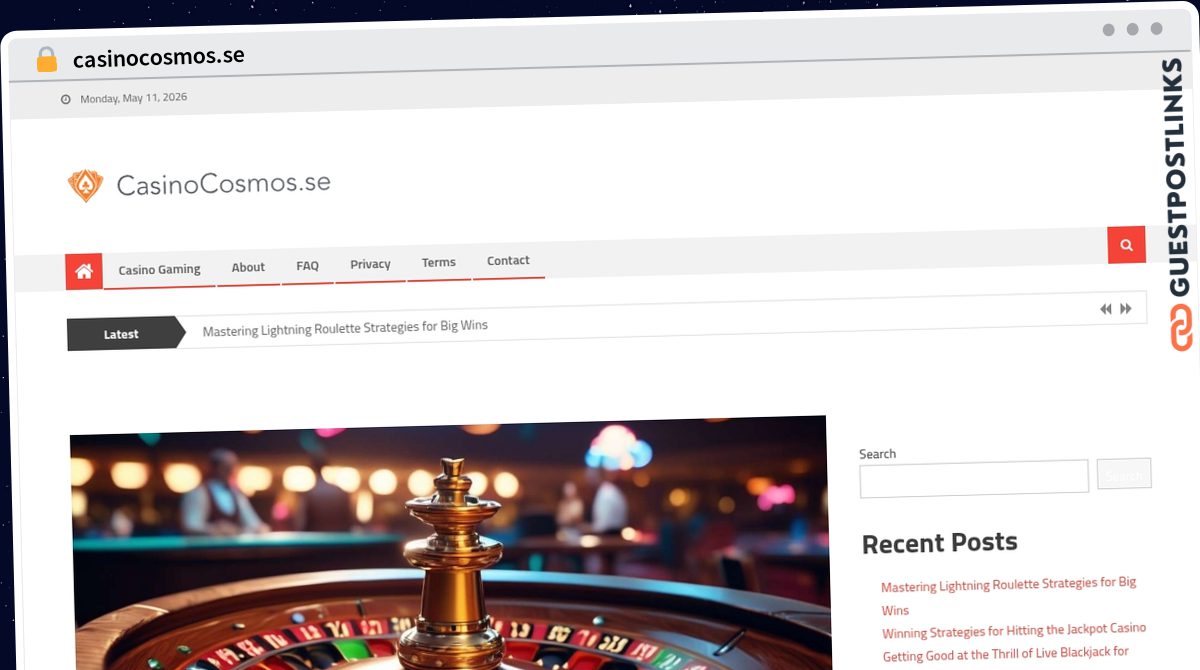1200x670 pixels.
Task: Open recent post Mastering Lightning Roulette Strategies
Action: coord(1008,595)
